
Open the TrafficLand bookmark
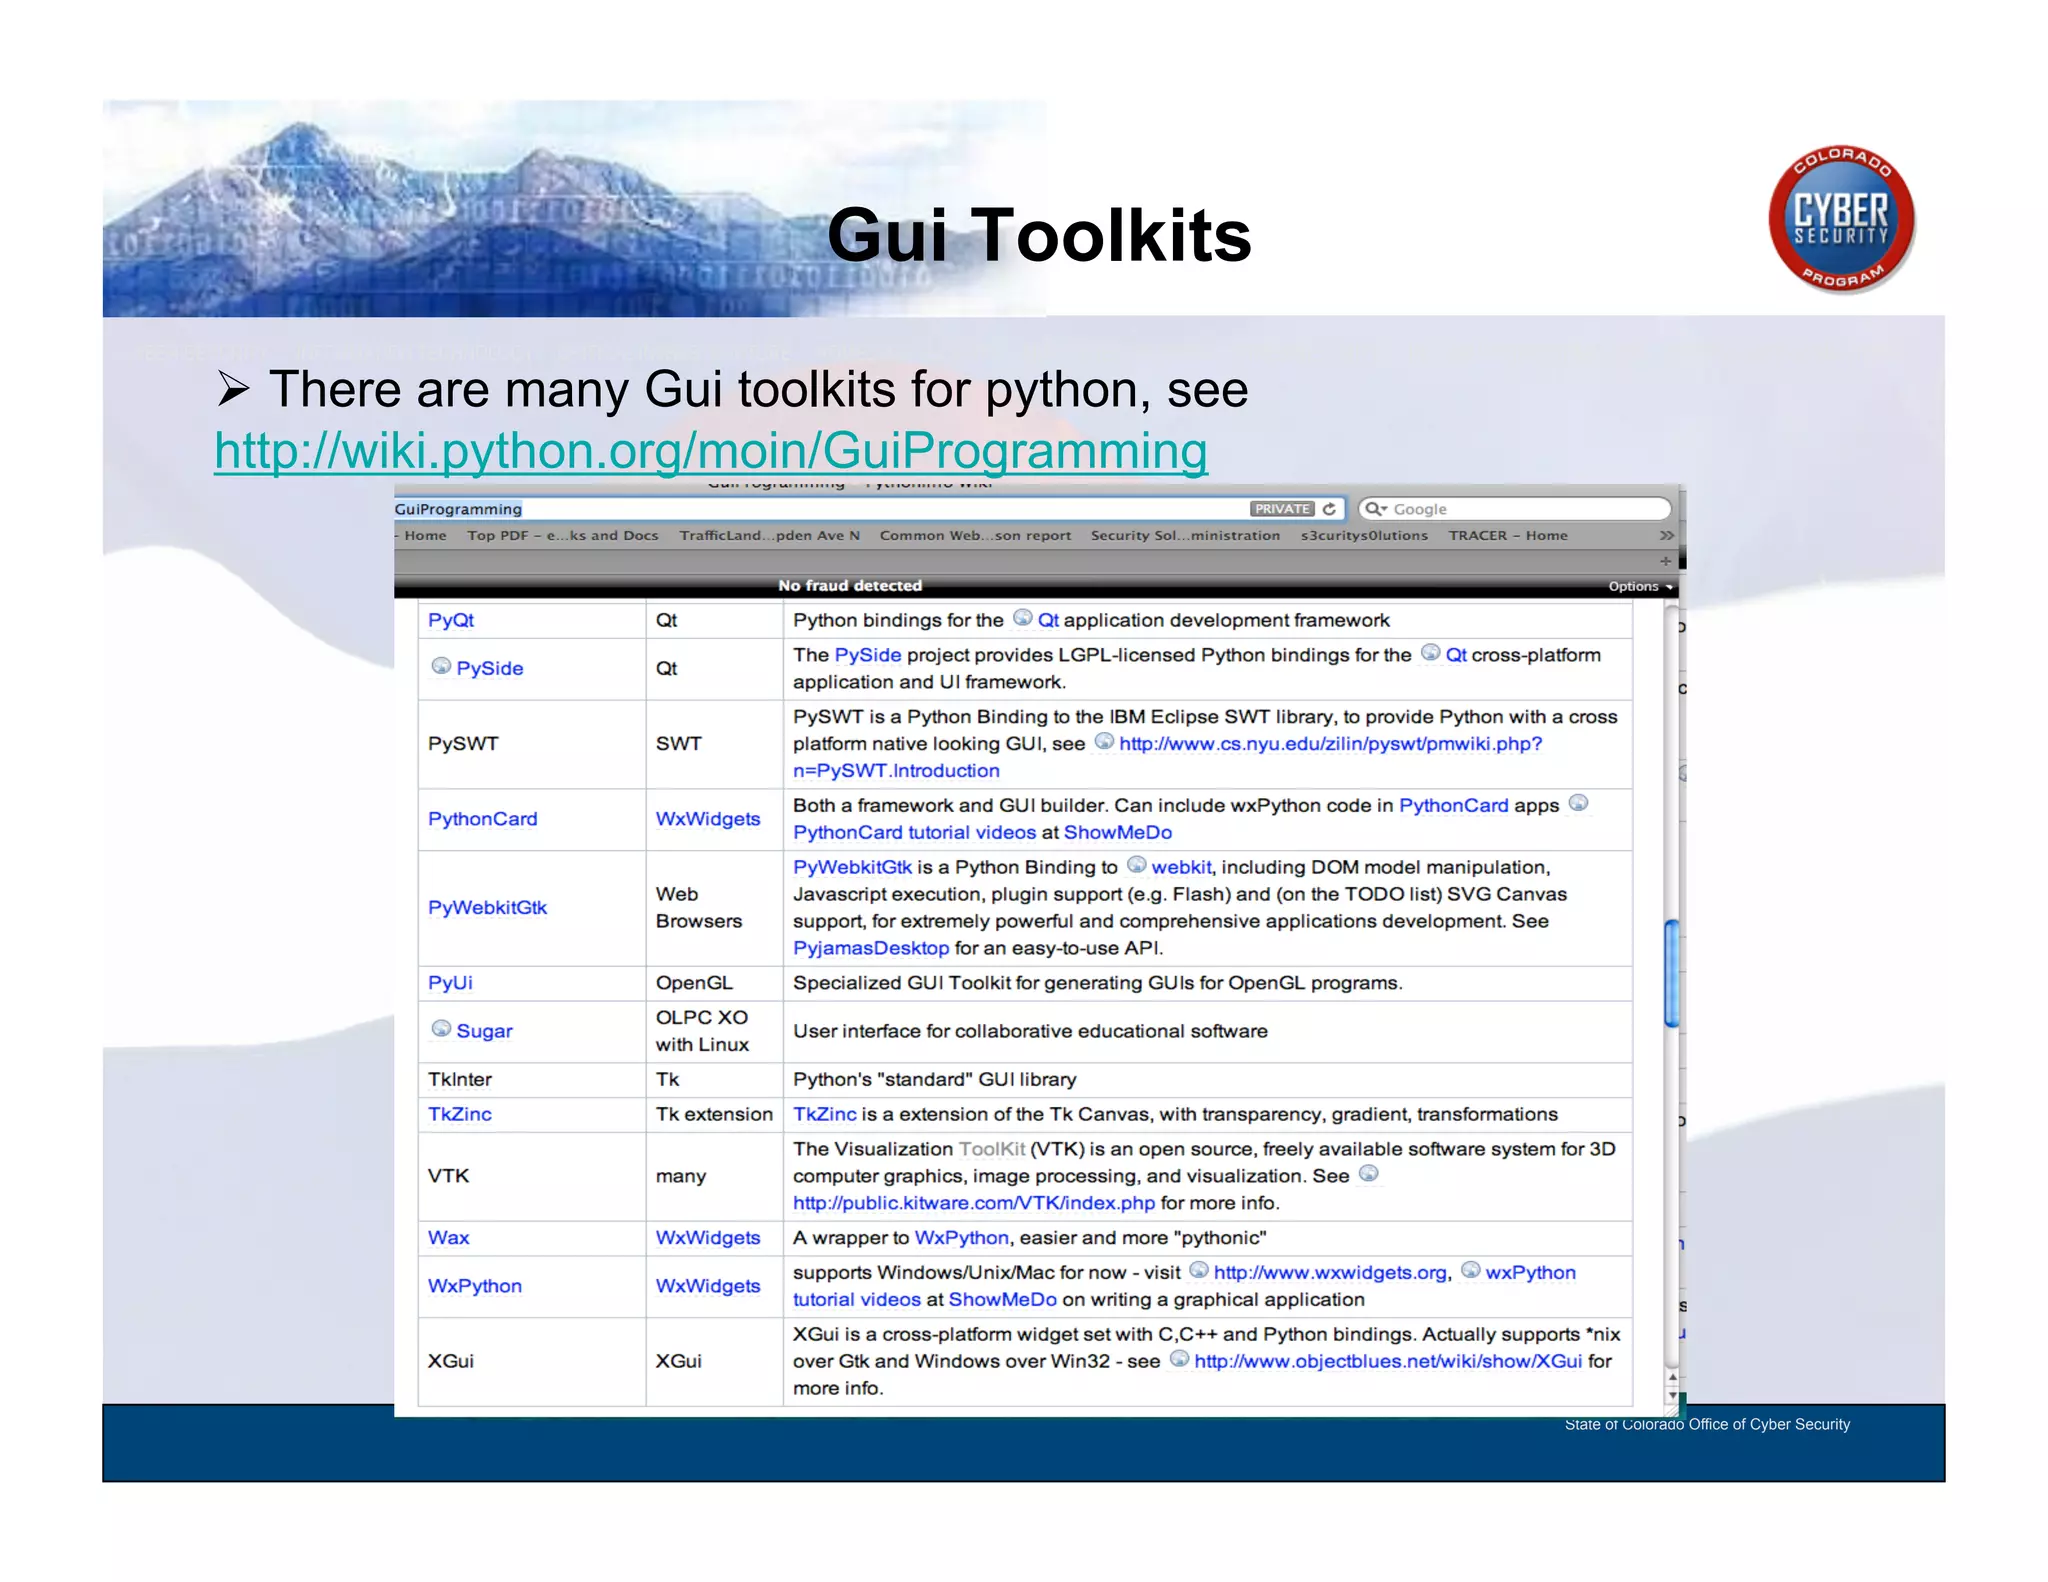coord(770,536)
